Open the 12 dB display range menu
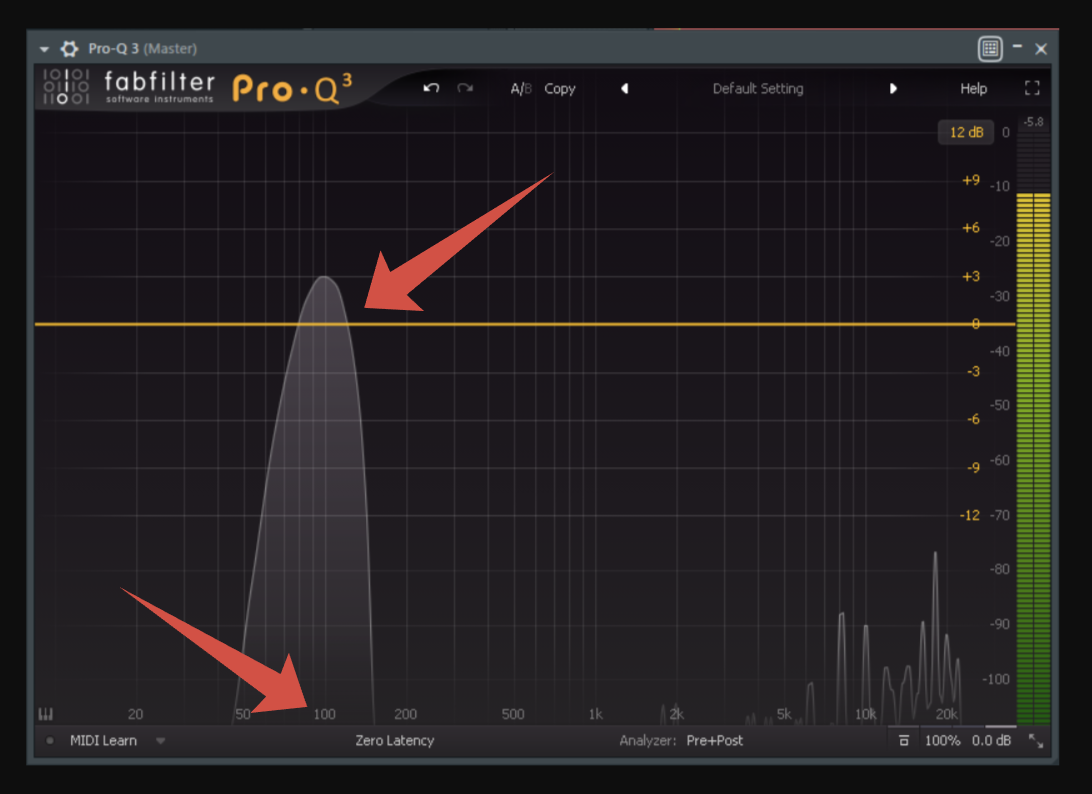Viewport: 1092px width, 794px height. click(x=966, y=132)
